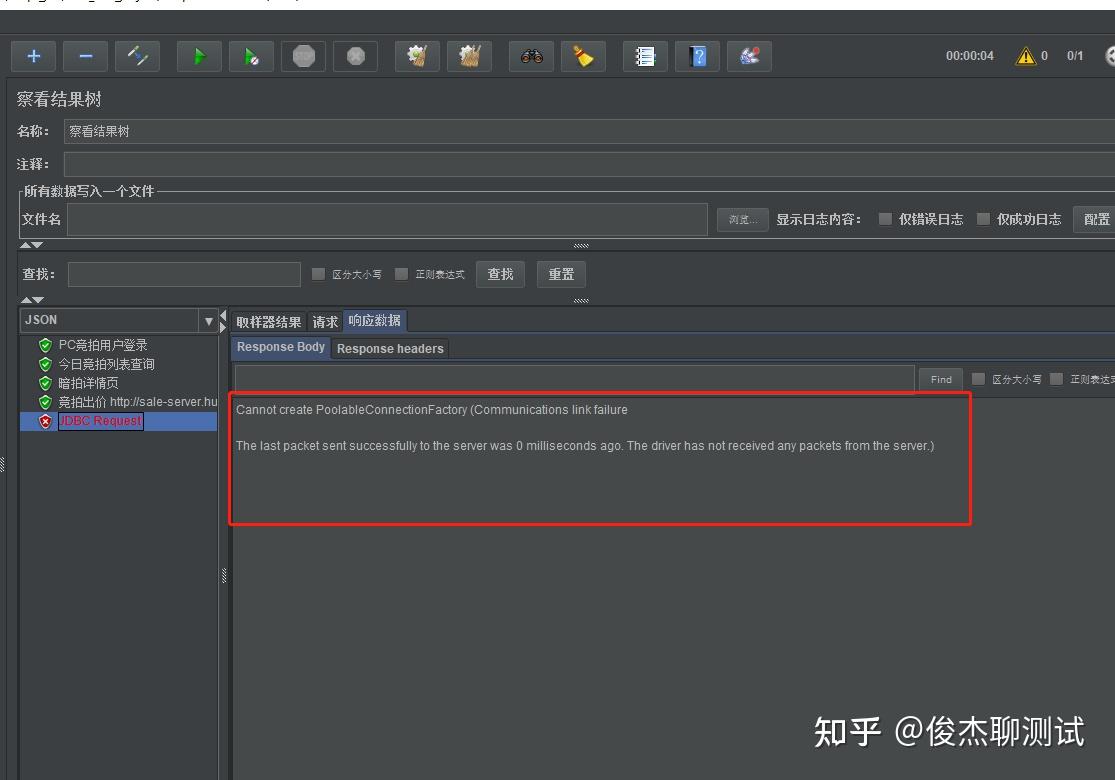Switch to the Response headers tab

click(390, 348)
